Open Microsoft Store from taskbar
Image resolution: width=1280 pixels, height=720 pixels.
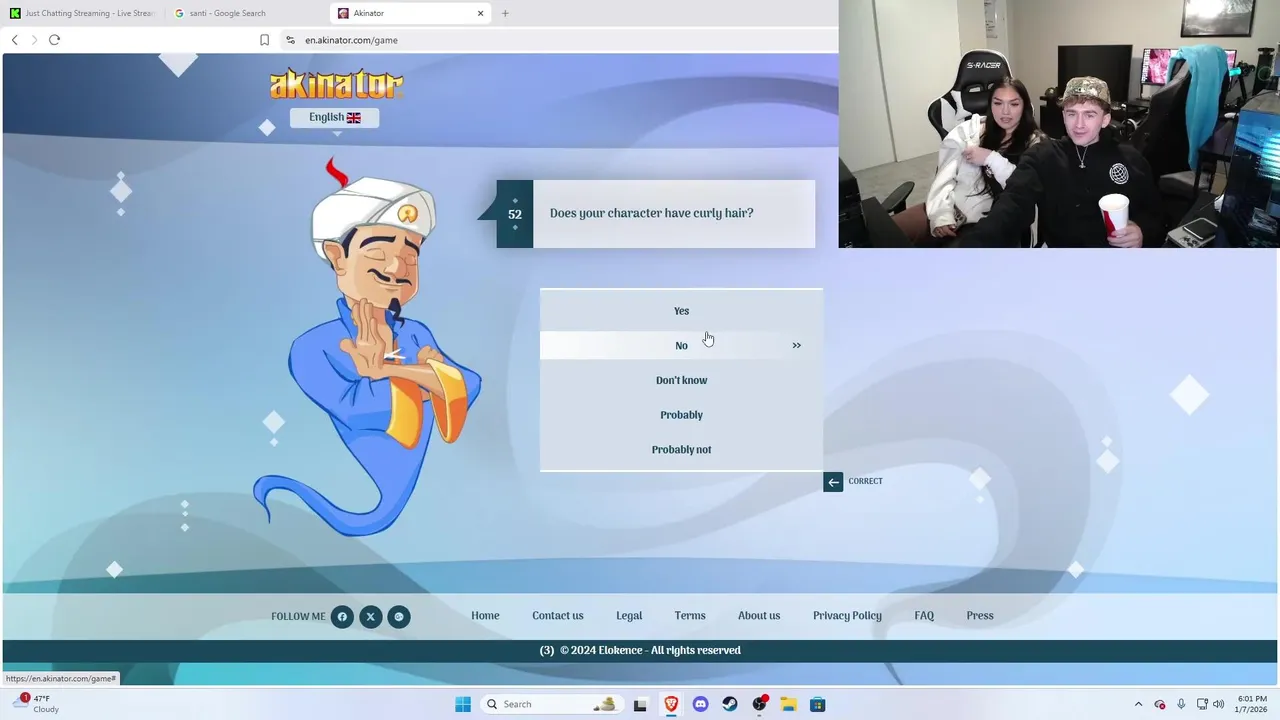tap(817, 704)
